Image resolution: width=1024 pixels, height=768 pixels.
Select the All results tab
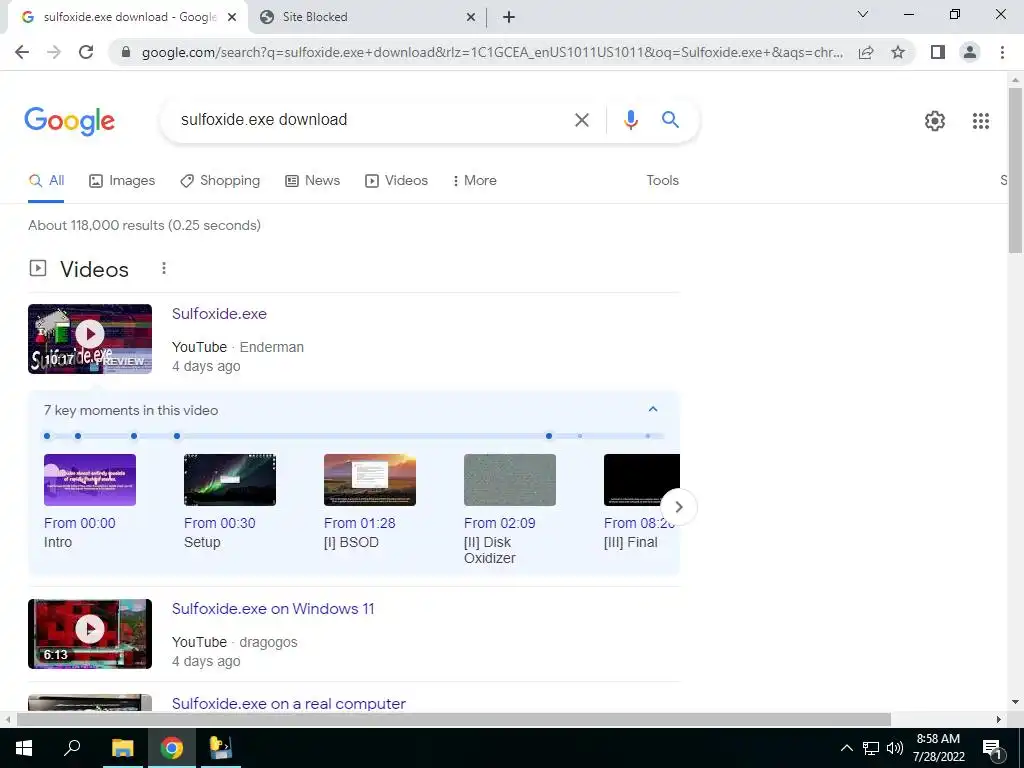pos(46,181)
